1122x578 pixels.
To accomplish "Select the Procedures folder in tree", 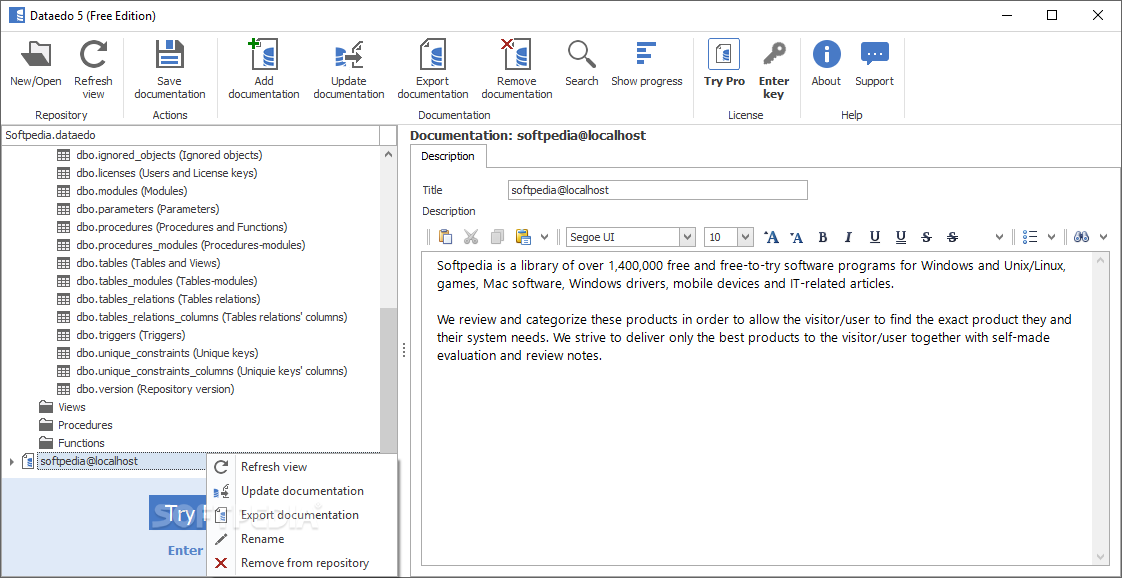I will click(x=76, y=425).
